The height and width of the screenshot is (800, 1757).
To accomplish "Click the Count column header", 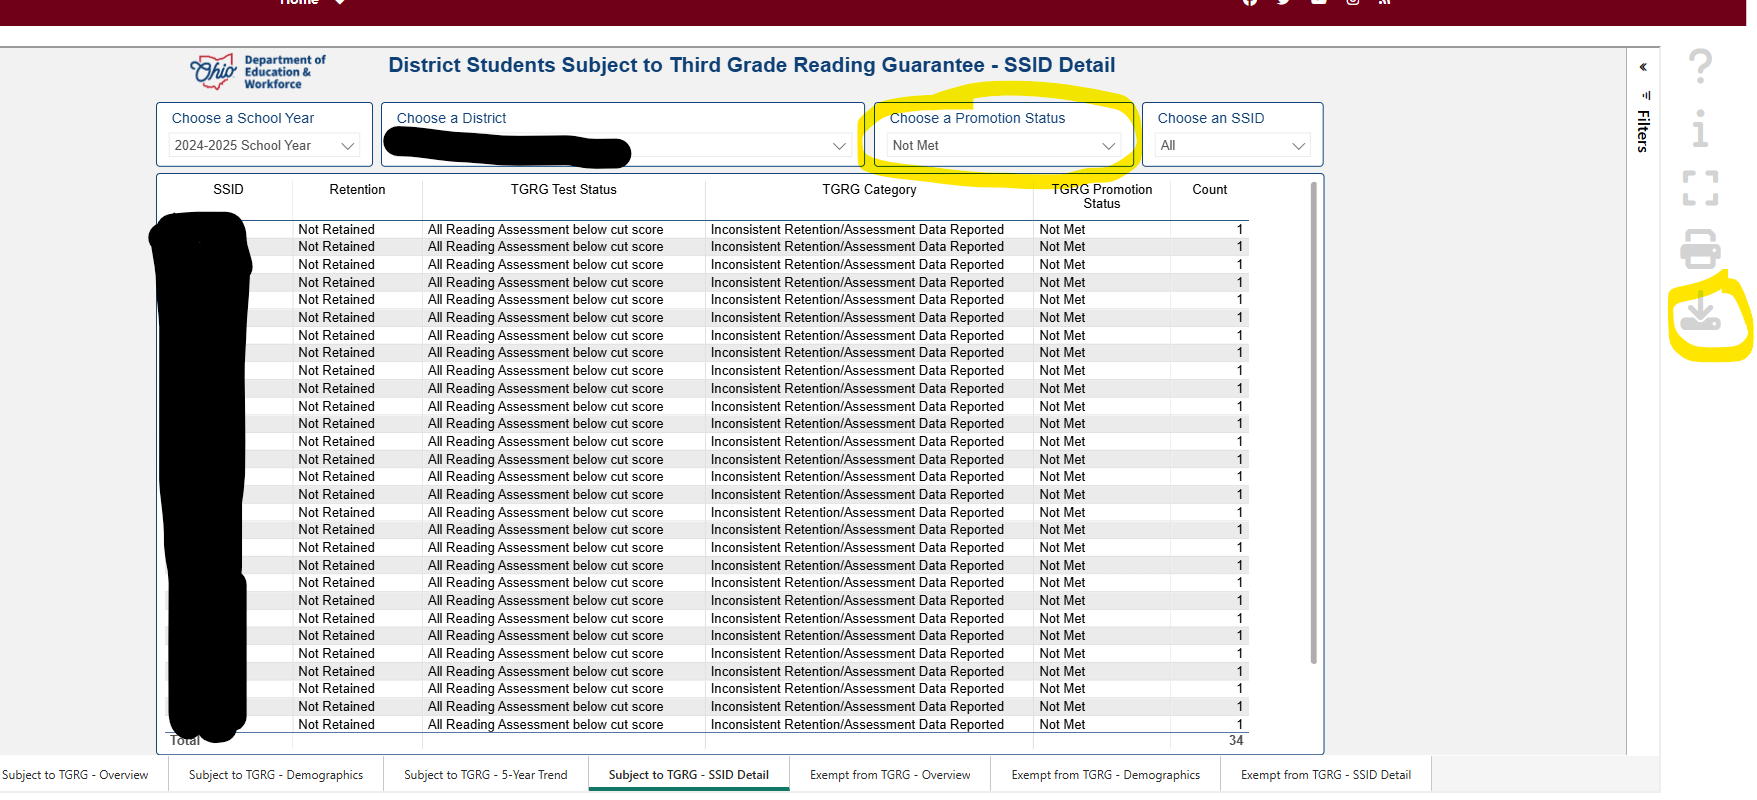I will coord(1209,190).
